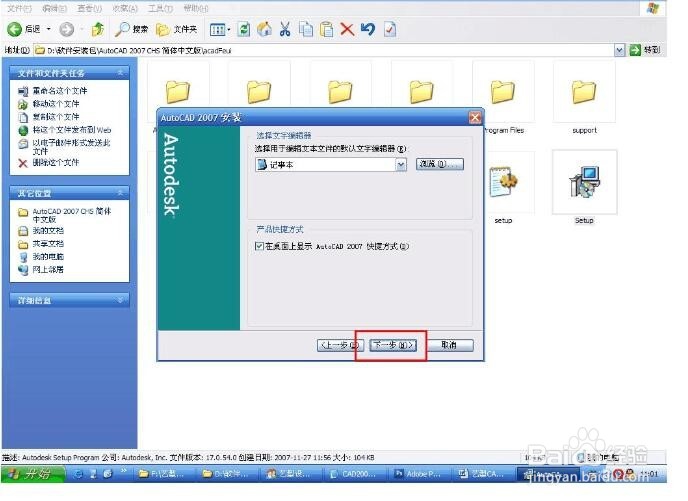Toggle the Folders pane button
This screenshot has height=501, width=688.
pyautogui.click(x=177, y=29)
